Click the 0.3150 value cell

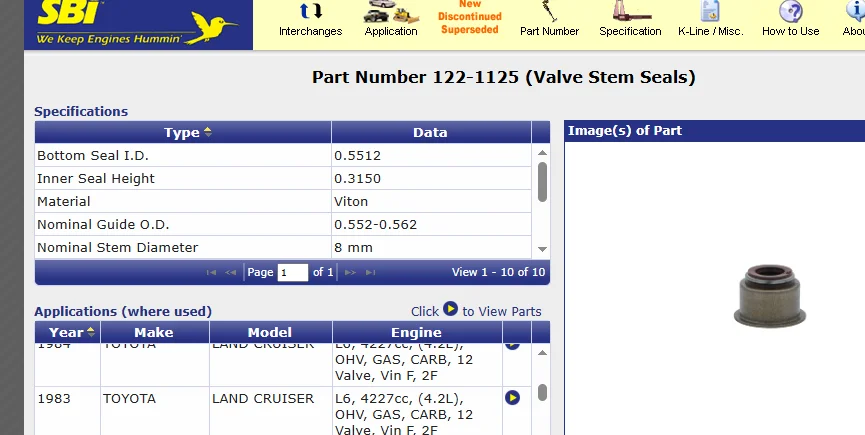pos(431,179)
